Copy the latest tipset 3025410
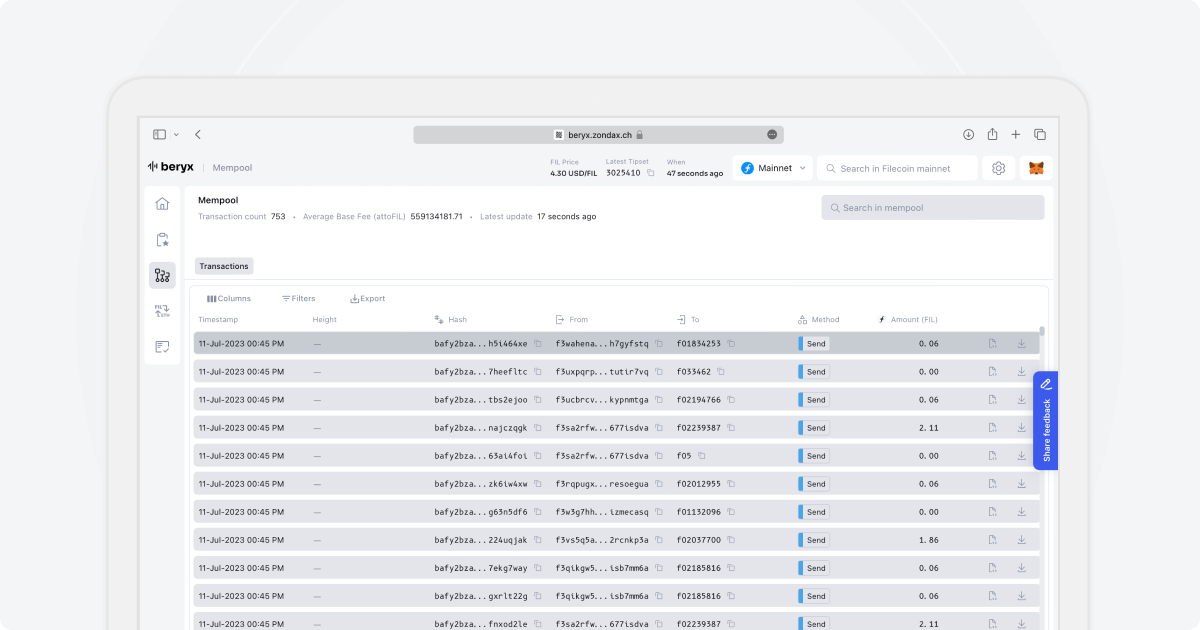Viewport: 1200px width, 630px height. (x=650, y=173)
